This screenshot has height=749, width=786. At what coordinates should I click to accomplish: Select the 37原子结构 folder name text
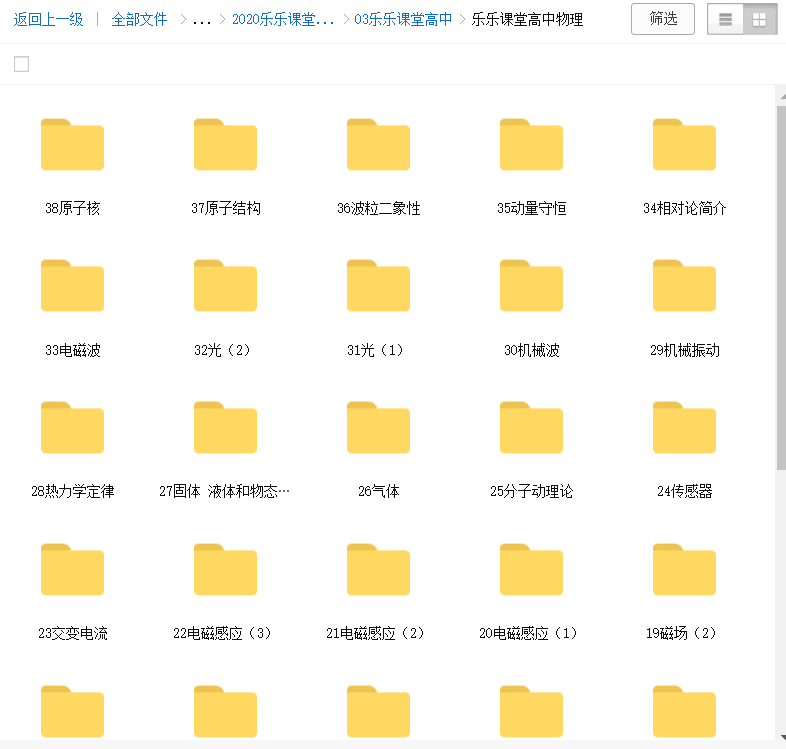click(226, 208)
